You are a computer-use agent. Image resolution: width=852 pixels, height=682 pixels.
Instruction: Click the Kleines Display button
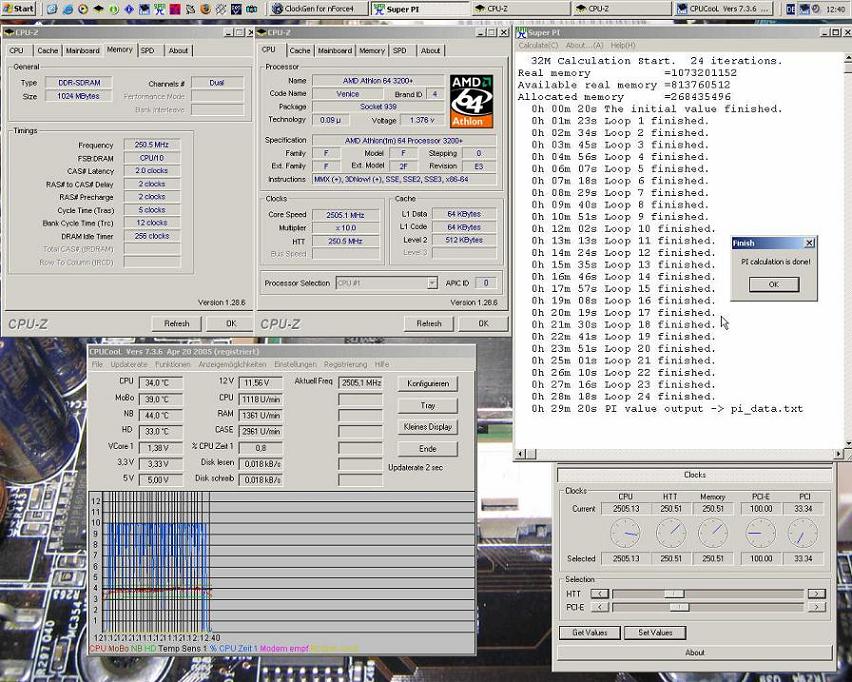[x=428, y=427]
